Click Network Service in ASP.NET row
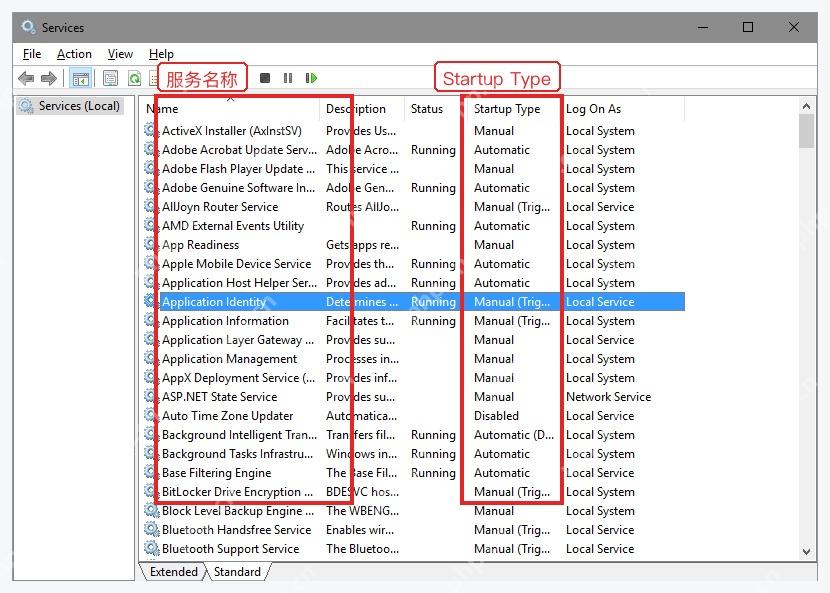The width and height of the screenshot is (830, 593). (x=608, y=397)
